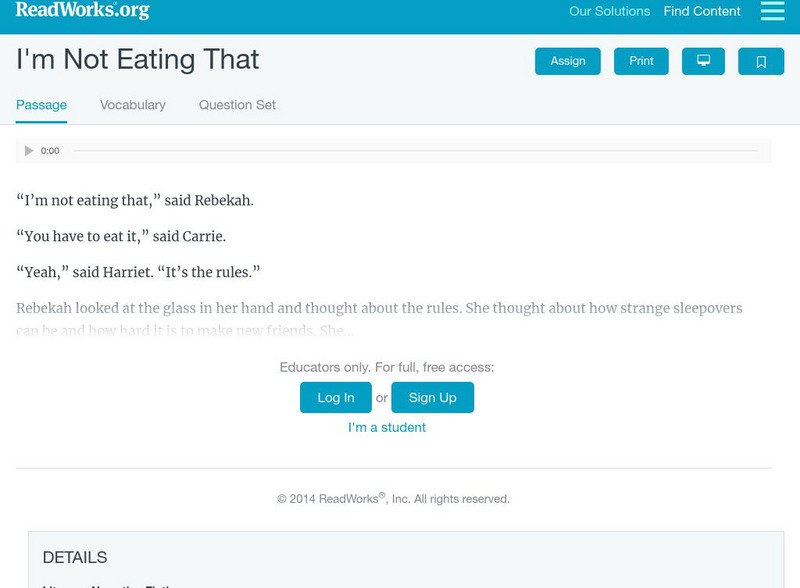Select the Passage tab
This screenshot has width=800, height=588.
pos(41,105)
